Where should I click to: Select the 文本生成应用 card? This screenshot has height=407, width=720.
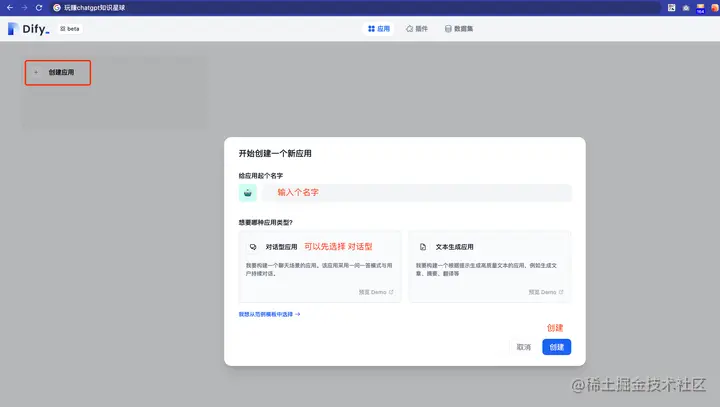tap(490, 266)
